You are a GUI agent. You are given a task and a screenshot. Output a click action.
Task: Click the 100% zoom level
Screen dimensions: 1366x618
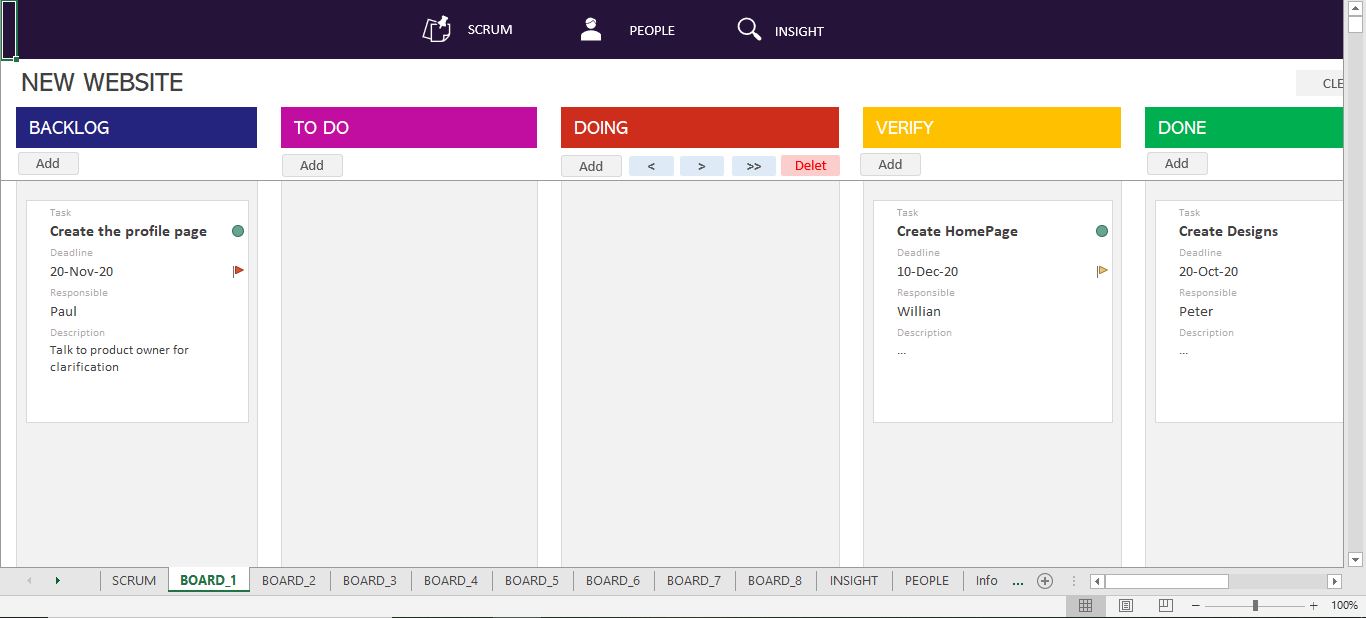1345,606
